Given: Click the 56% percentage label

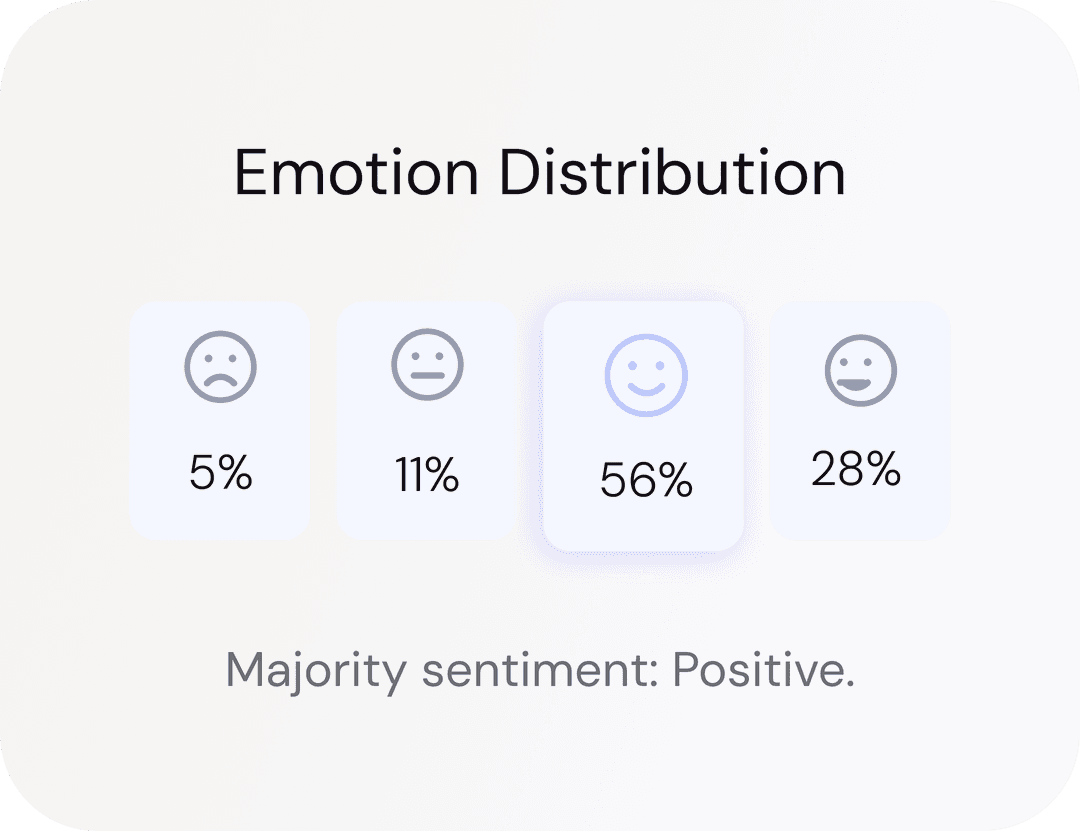Looking at the screenshot, I should point(646,481).
